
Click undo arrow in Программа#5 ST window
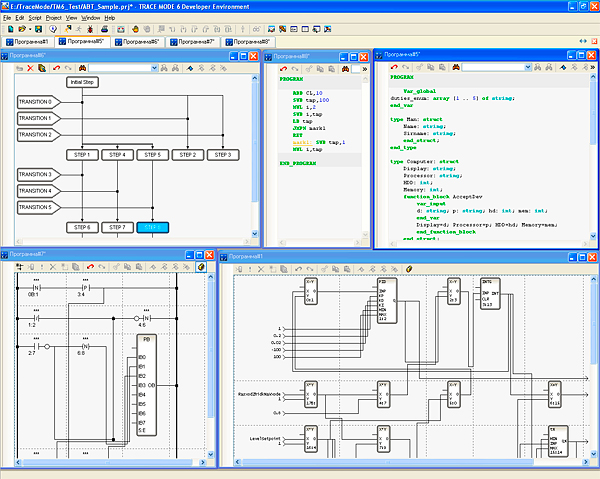[x=394, y=67]
